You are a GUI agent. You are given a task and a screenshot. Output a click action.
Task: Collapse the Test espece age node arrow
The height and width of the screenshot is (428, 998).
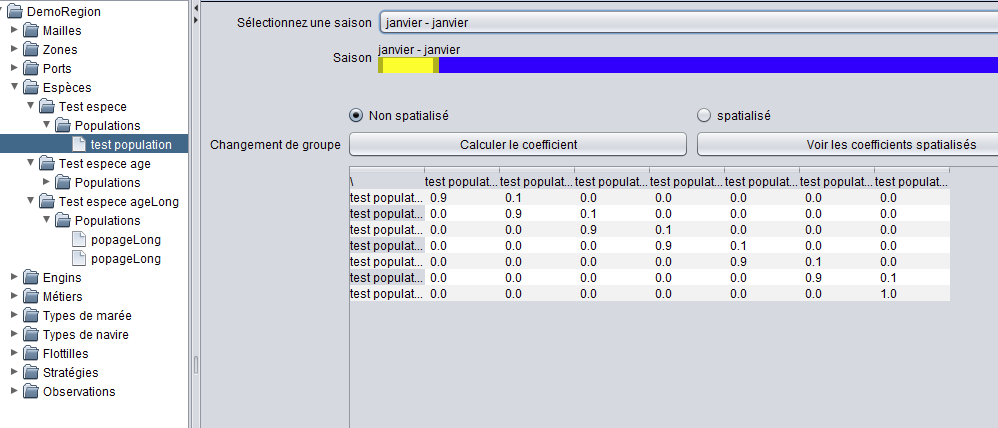coord(31,163)
